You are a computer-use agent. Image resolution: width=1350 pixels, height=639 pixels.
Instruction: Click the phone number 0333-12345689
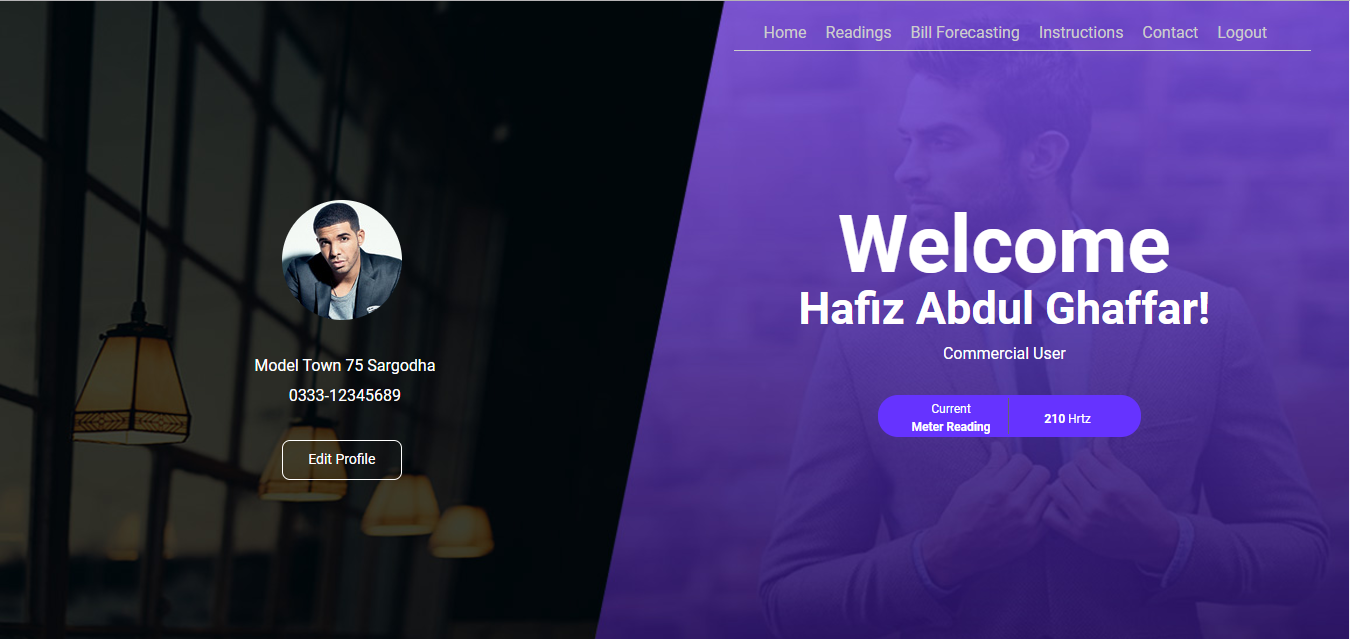345,396
